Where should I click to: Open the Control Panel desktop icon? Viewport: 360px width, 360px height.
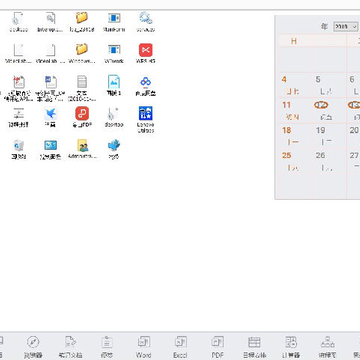coord(50,145)
